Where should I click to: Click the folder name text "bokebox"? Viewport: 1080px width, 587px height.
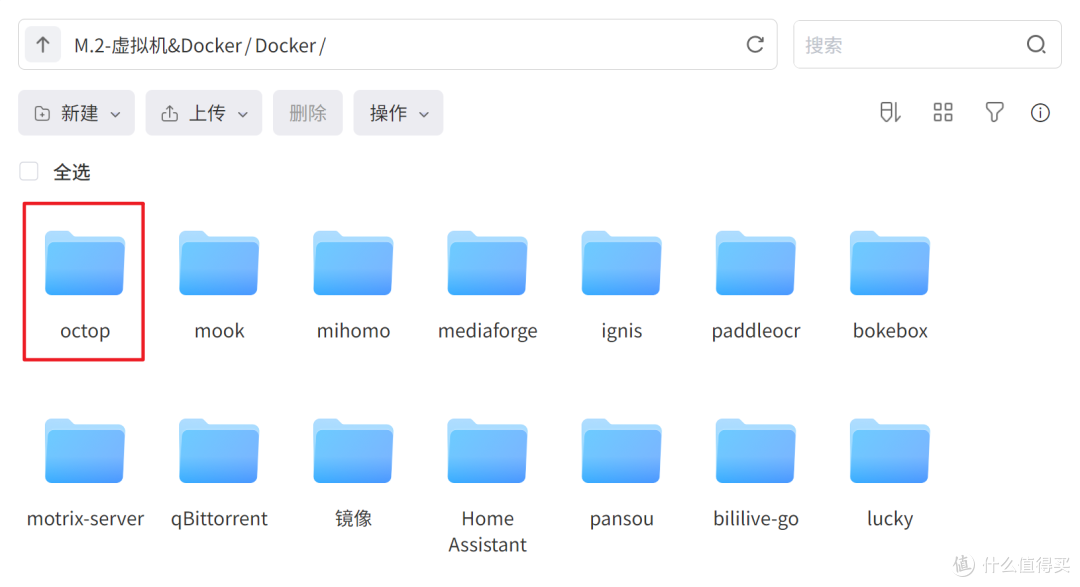tap(890, 331)
